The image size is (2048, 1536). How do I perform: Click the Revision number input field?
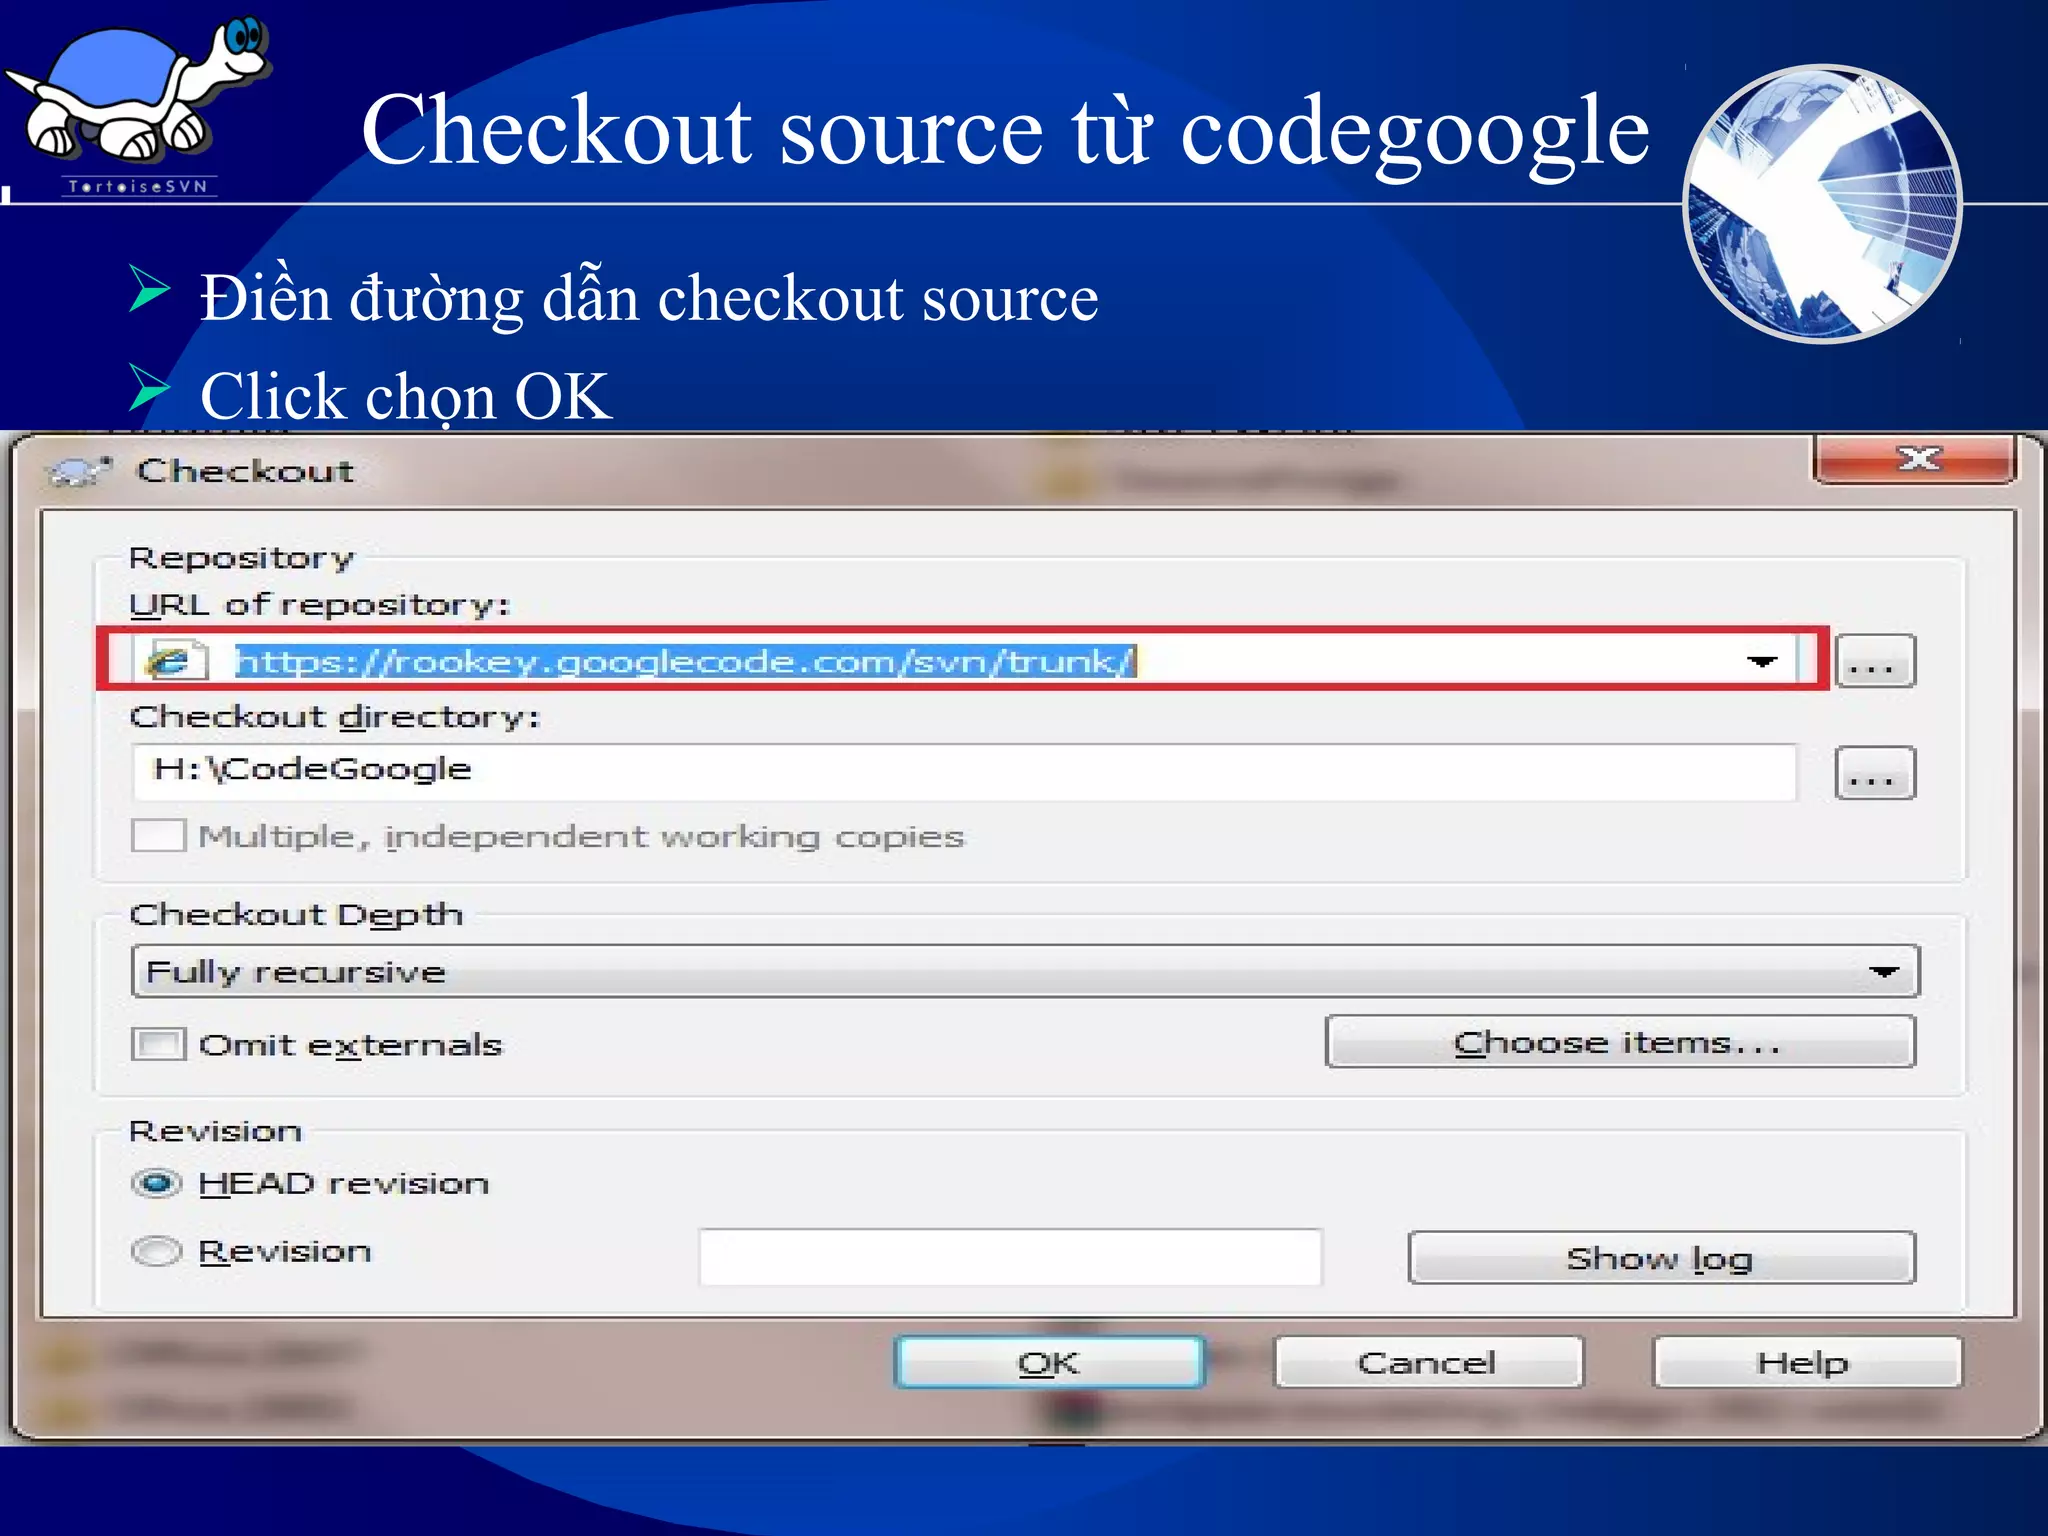[1010, 1257]
